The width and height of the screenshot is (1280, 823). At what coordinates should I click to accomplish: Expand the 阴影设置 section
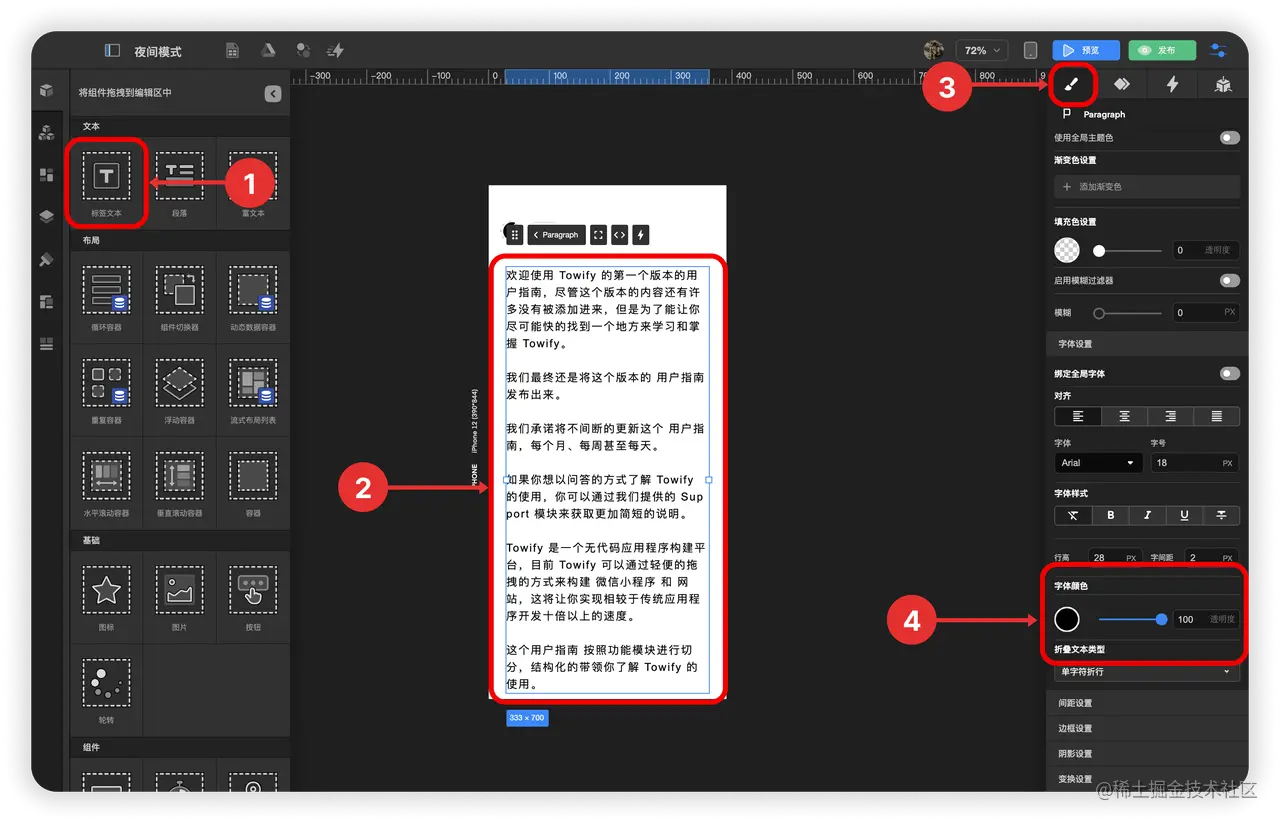pos(1147,753)
